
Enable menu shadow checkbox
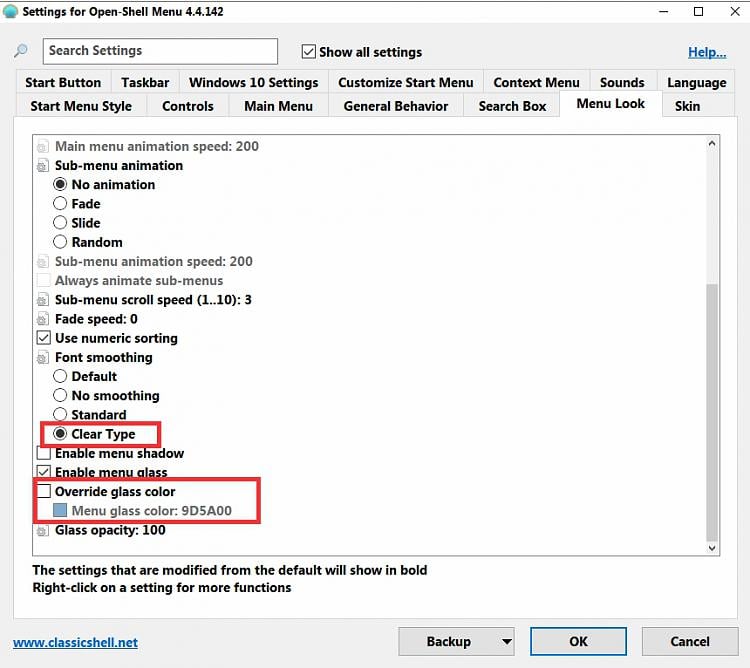tap(44, 453)
